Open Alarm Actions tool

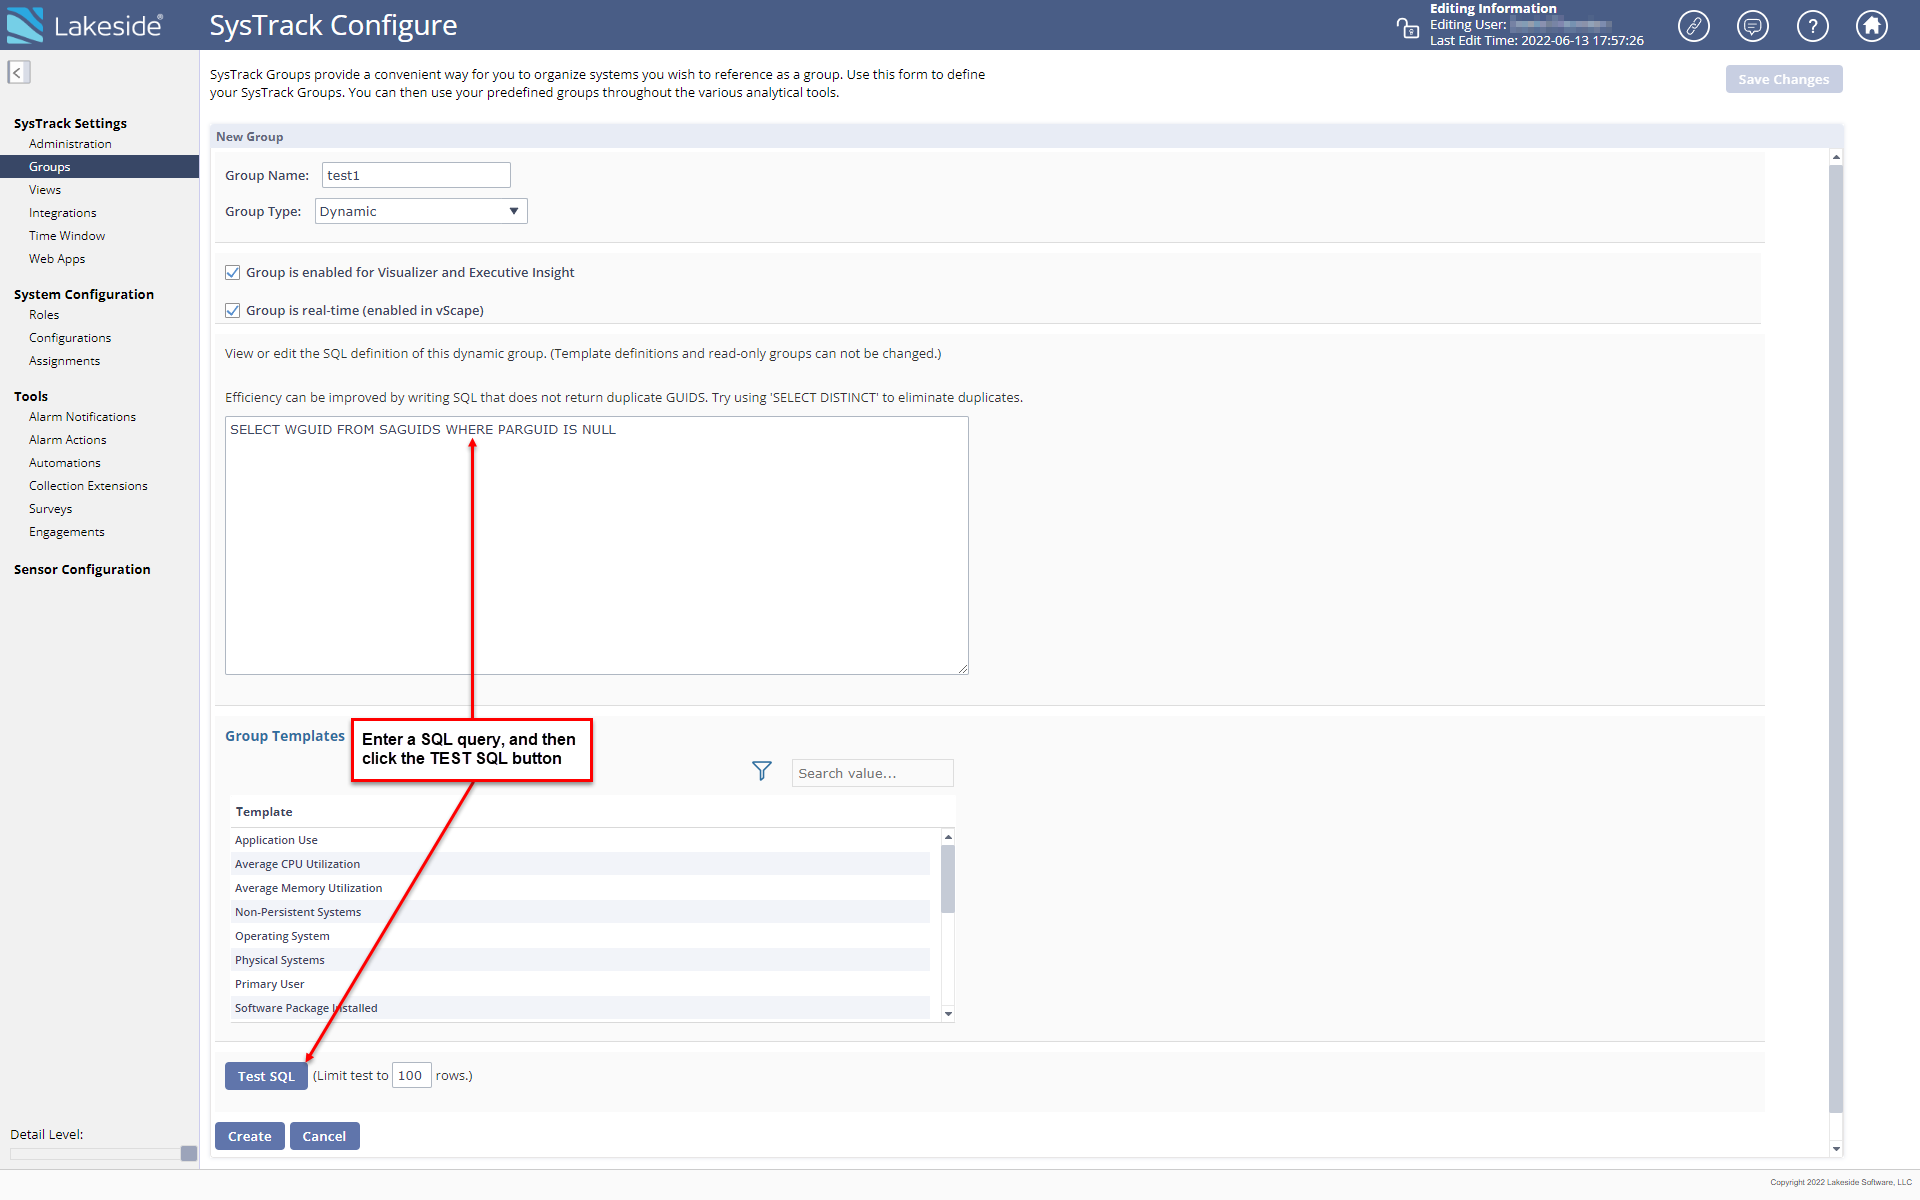click(x=68, y=440)
